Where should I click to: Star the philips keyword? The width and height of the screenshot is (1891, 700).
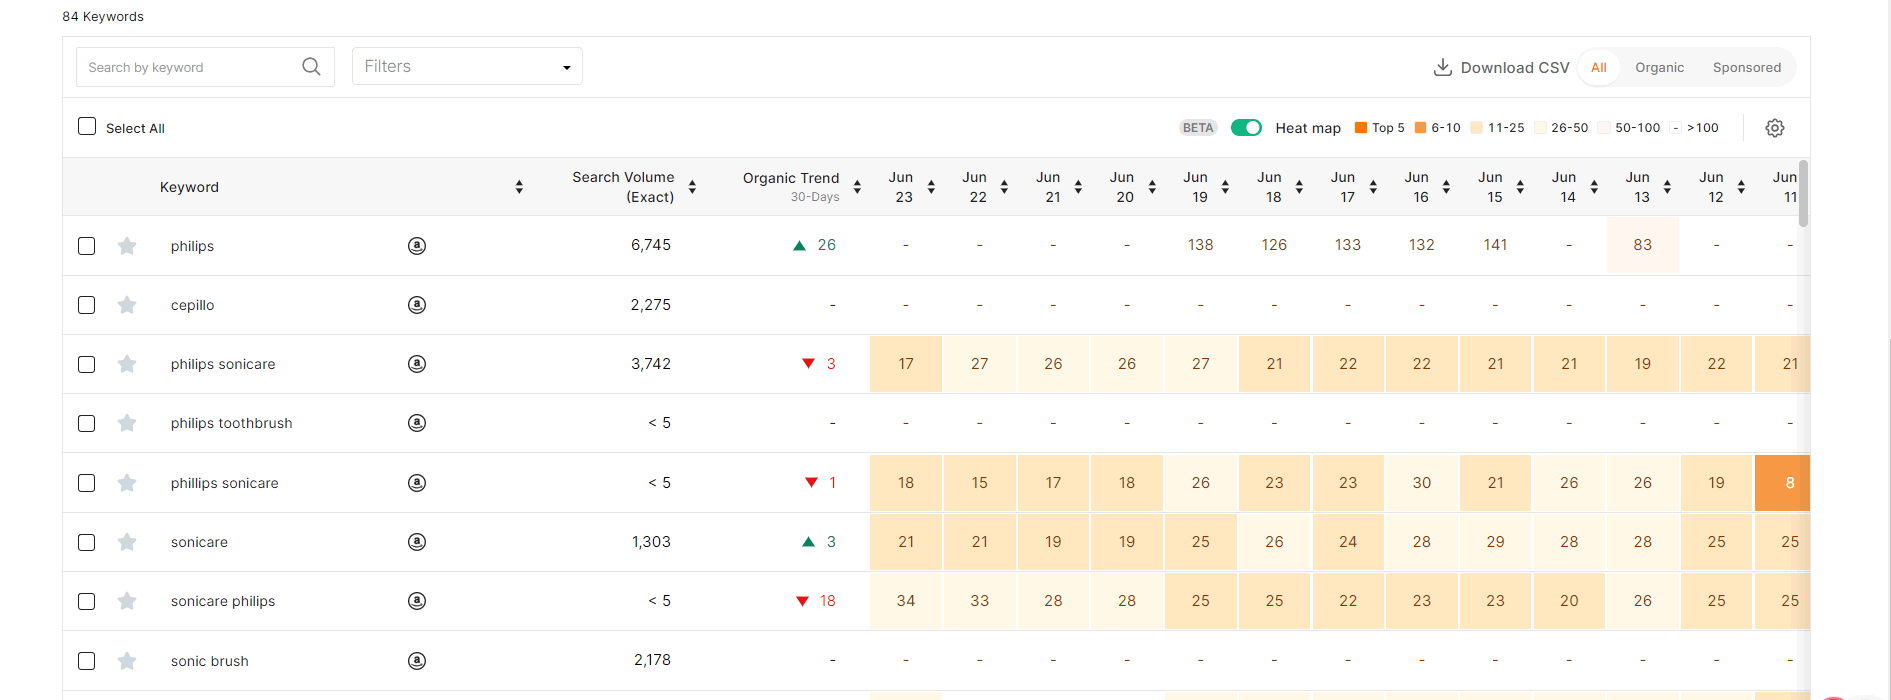(x=127, y=246)
